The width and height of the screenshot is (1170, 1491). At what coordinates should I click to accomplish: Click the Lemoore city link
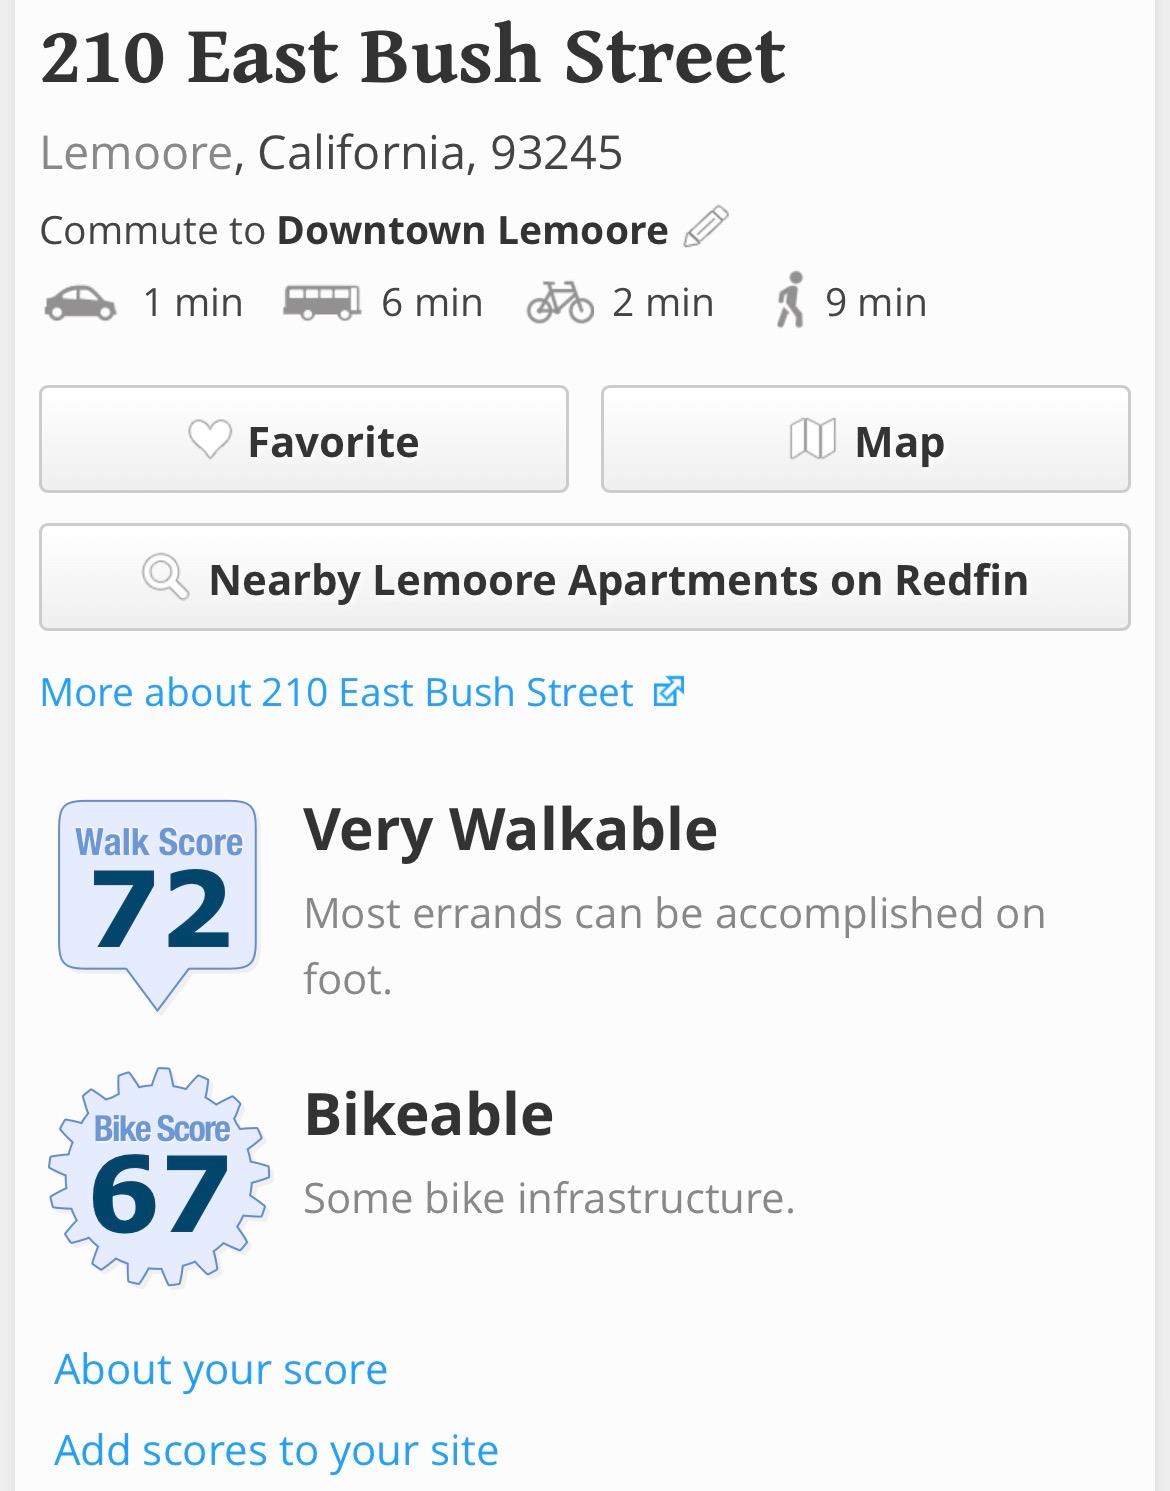[136, 153]
